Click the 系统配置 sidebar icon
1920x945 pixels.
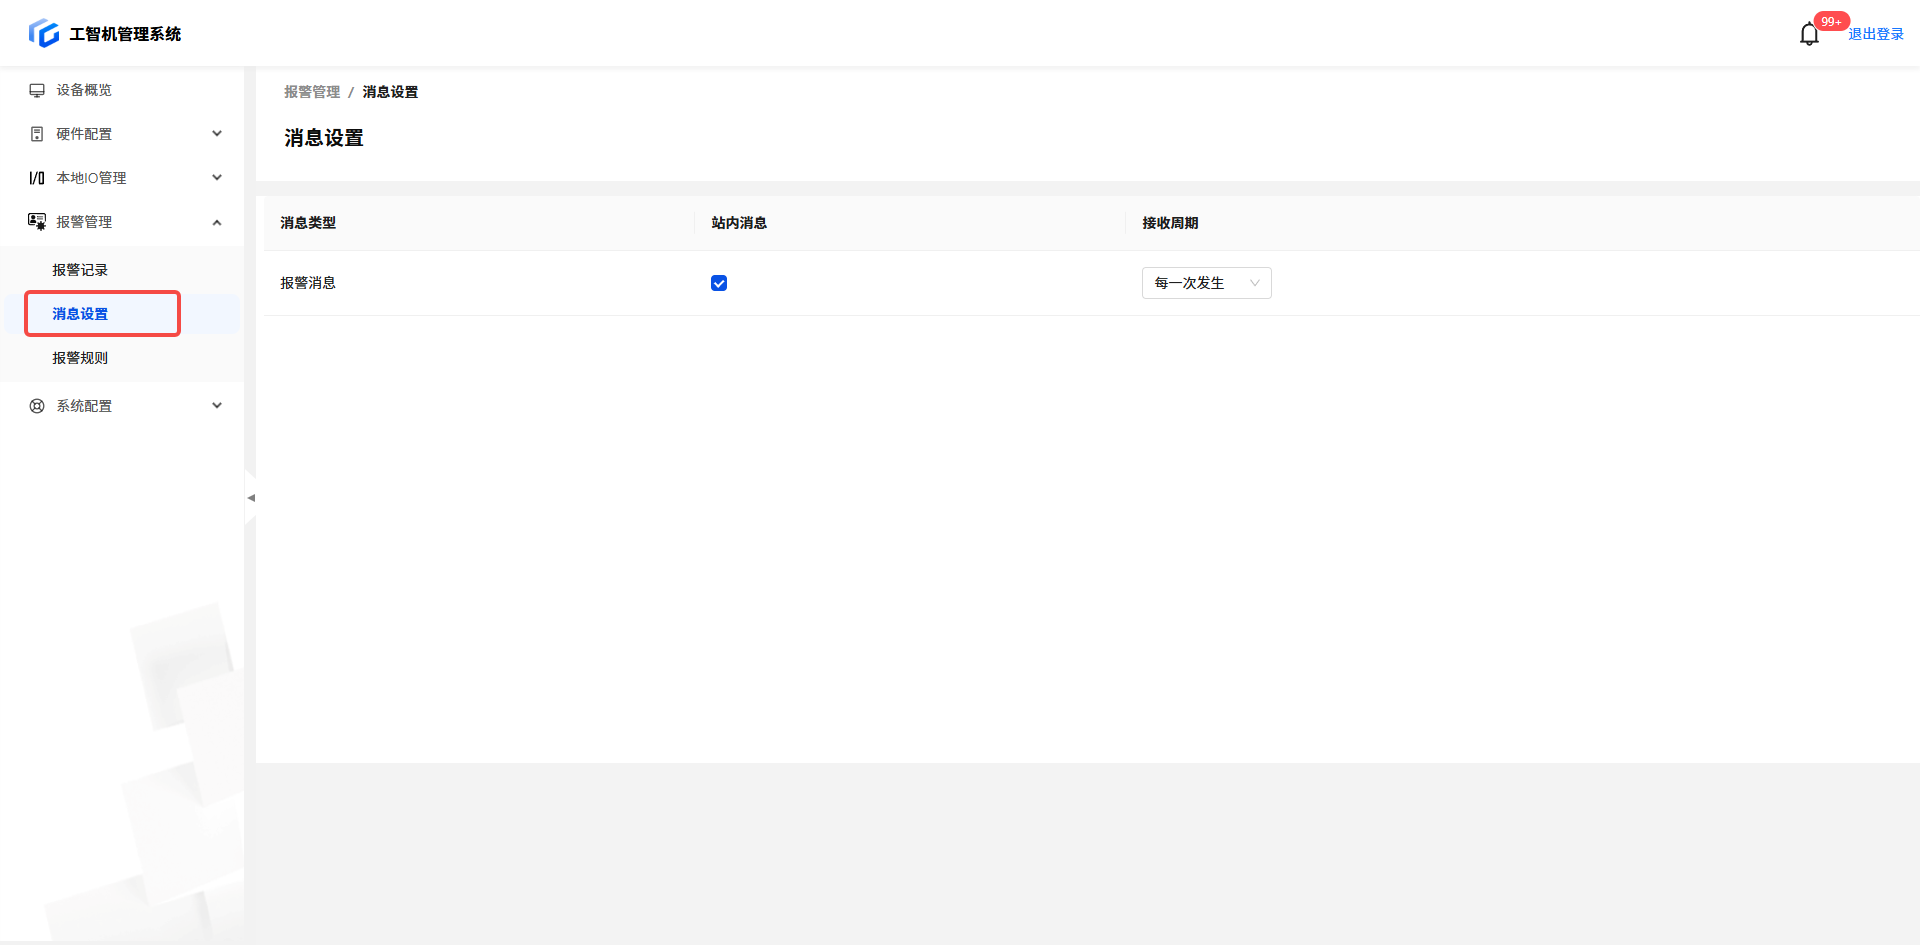point(37,406)
